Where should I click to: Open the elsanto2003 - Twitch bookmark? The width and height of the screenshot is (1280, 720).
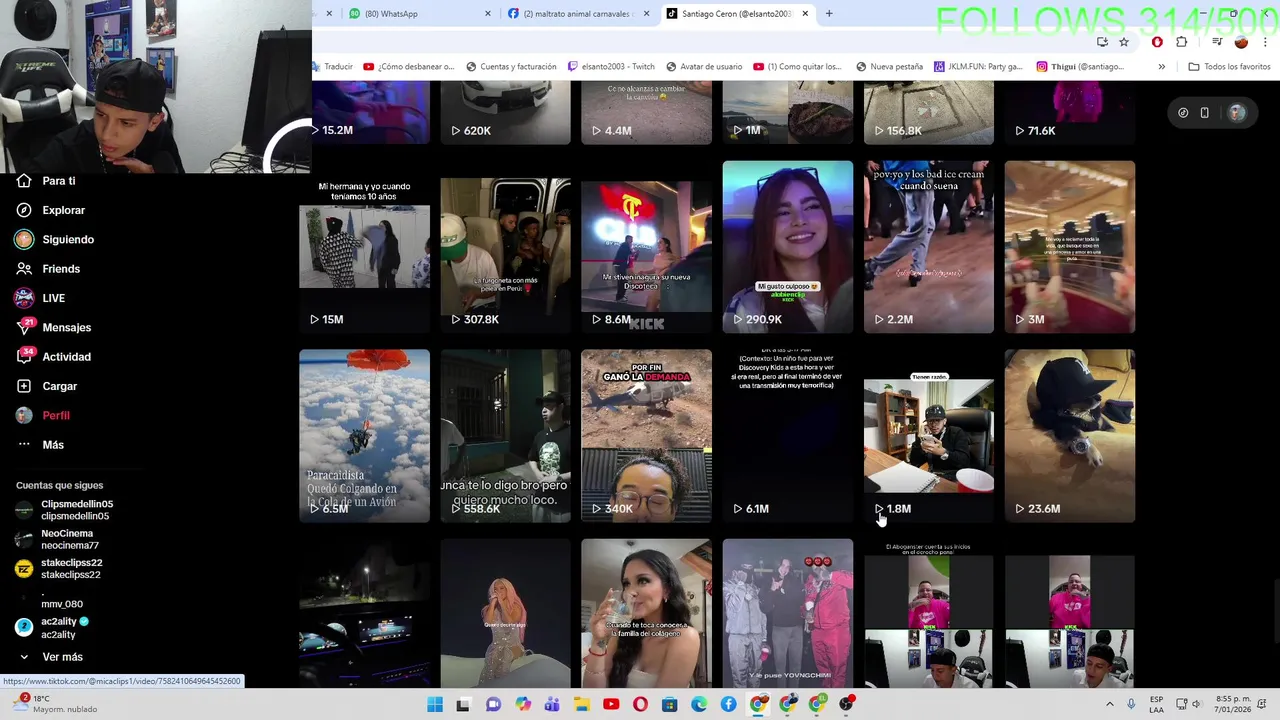(611, 67)
